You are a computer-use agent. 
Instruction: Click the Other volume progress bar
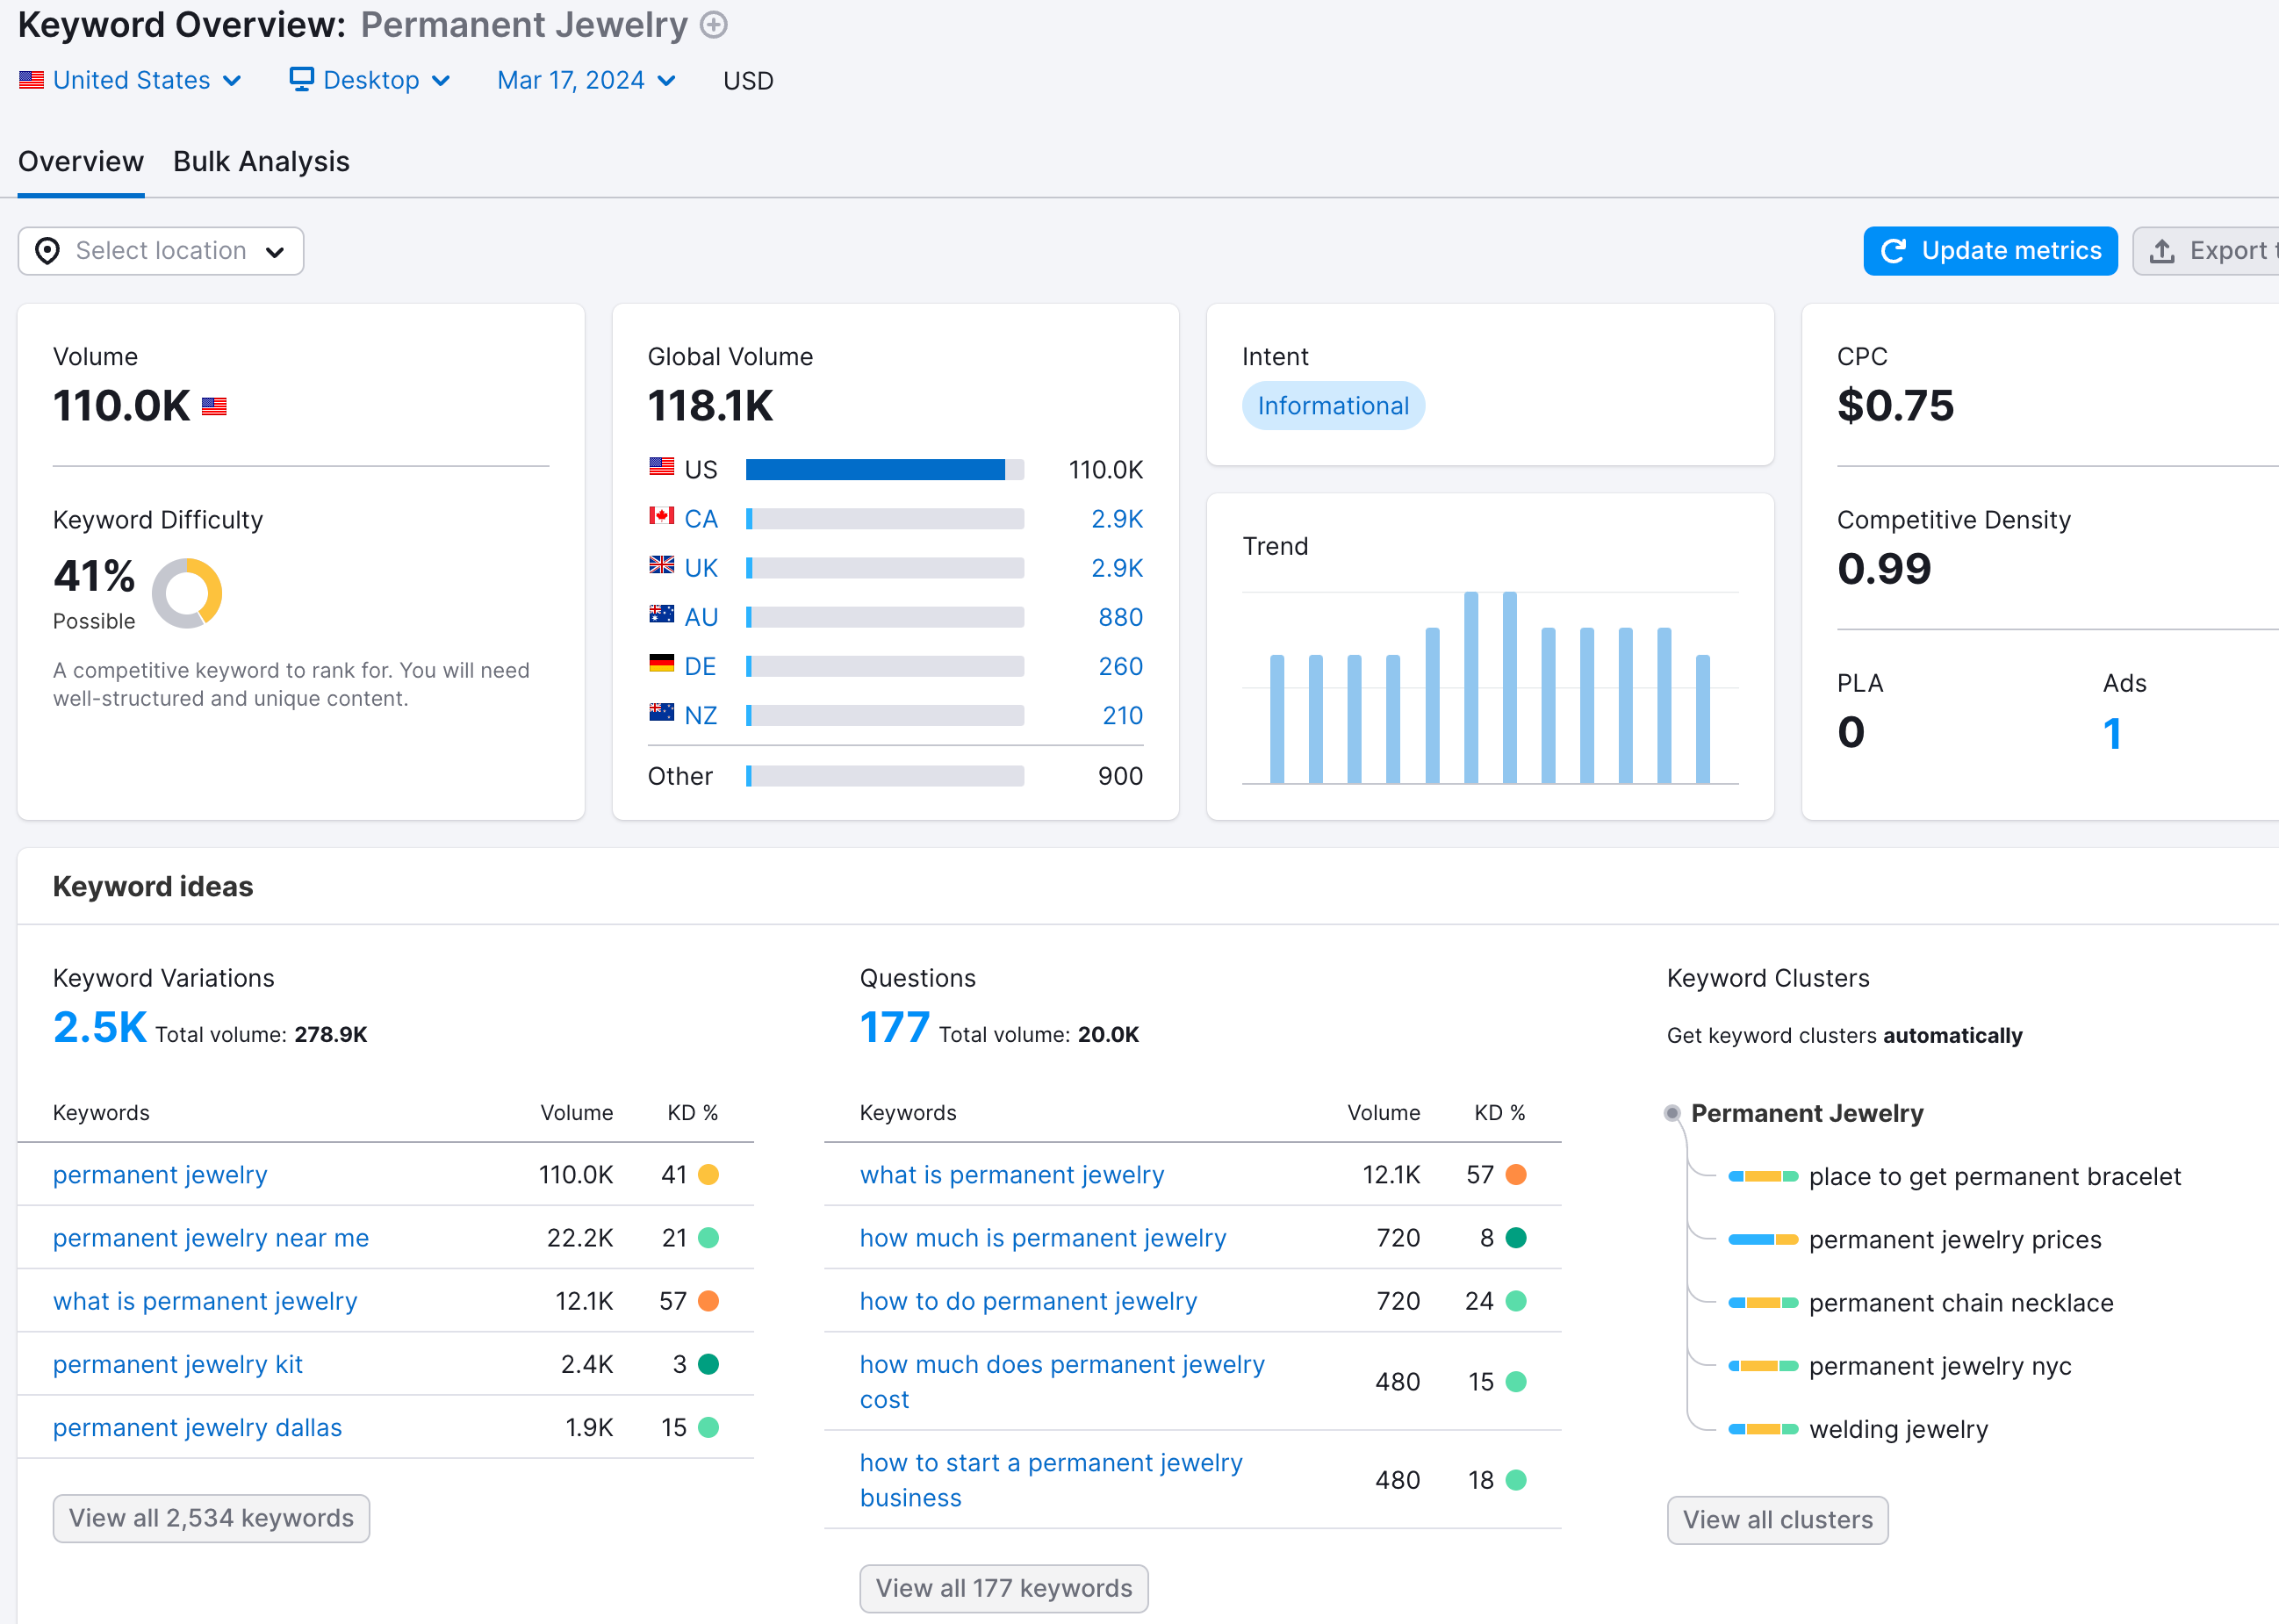coord(885,776)
